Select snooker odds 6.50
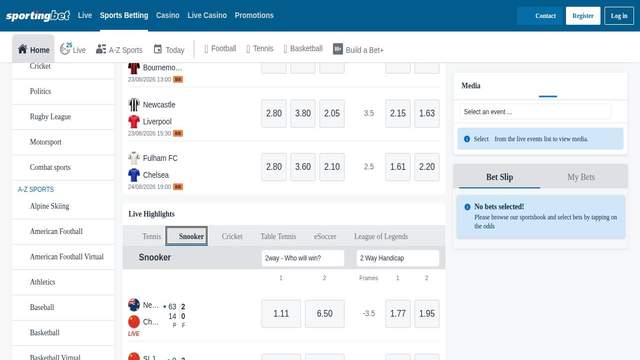This screenshot has height=360, width=640. [324, 313]
